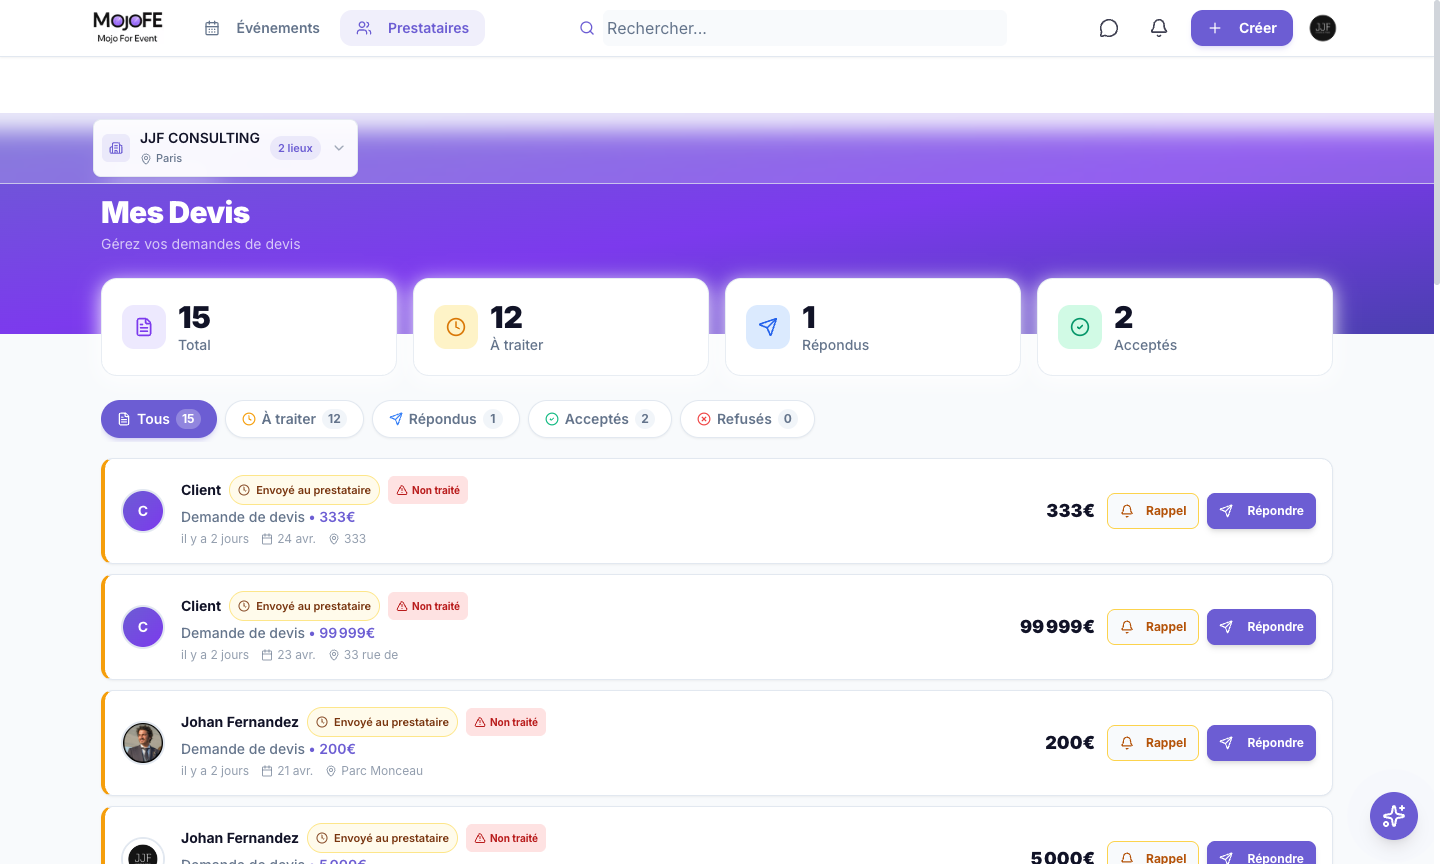
Task: Click the C avatar of the 99 999€ quote
Action: click(143, 627)
